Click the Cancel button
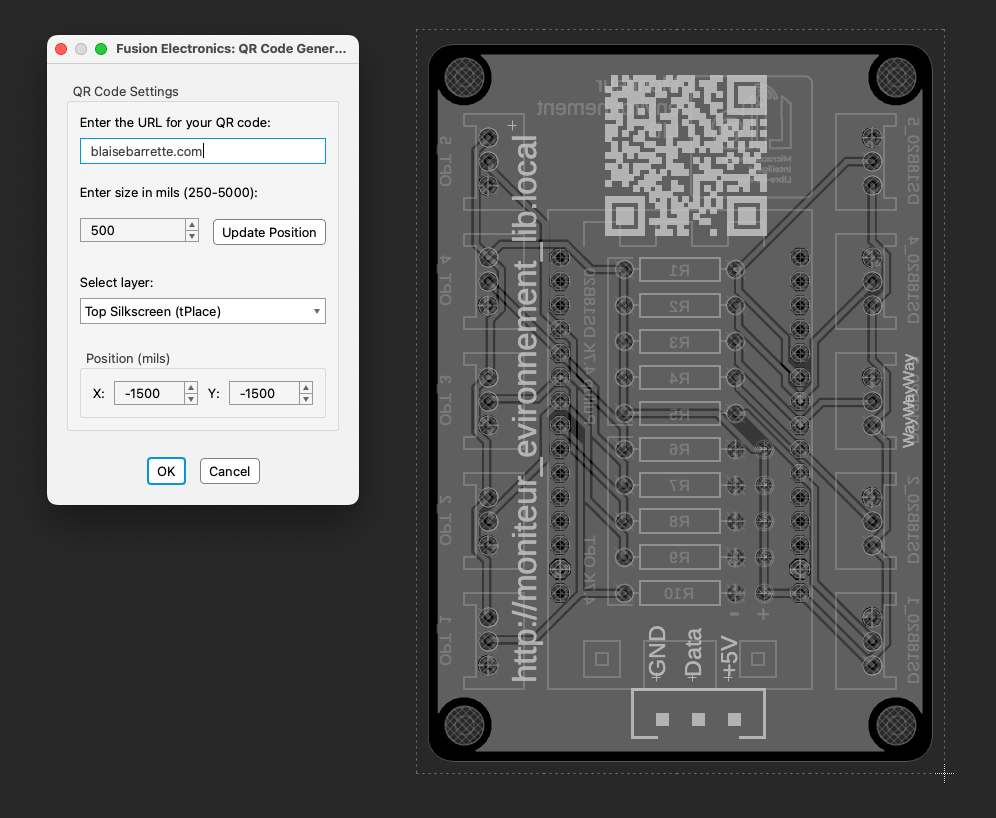996x818 pixels. tap(229, 471)
